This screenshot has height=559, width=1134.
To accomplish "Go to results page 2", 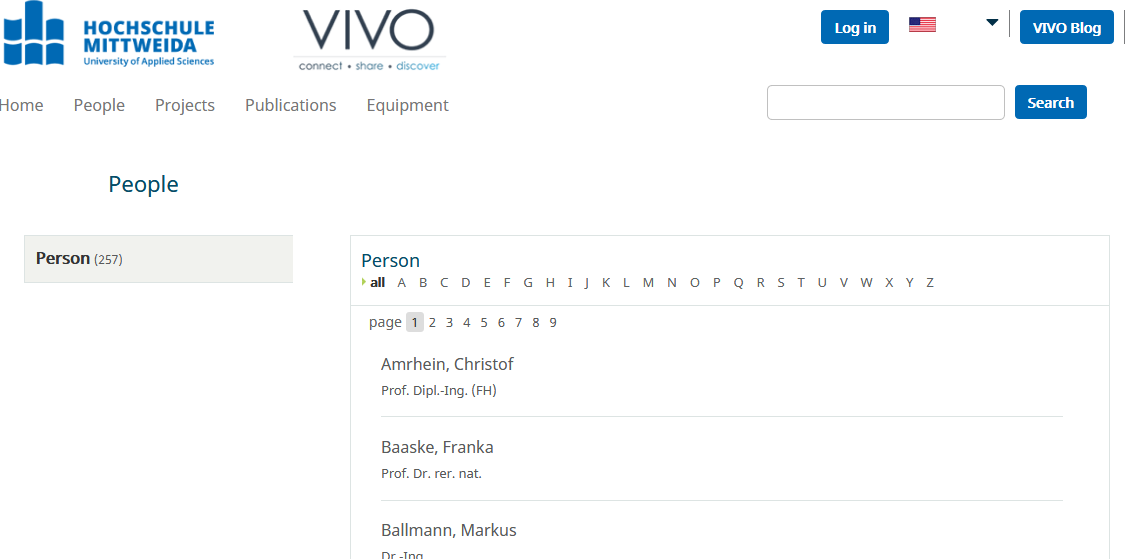I will (x=432, y=323).
